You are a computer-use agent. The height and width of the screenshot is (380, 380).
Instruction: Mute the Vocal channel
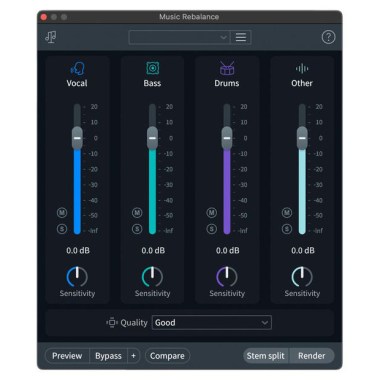[x=62, y=212]
